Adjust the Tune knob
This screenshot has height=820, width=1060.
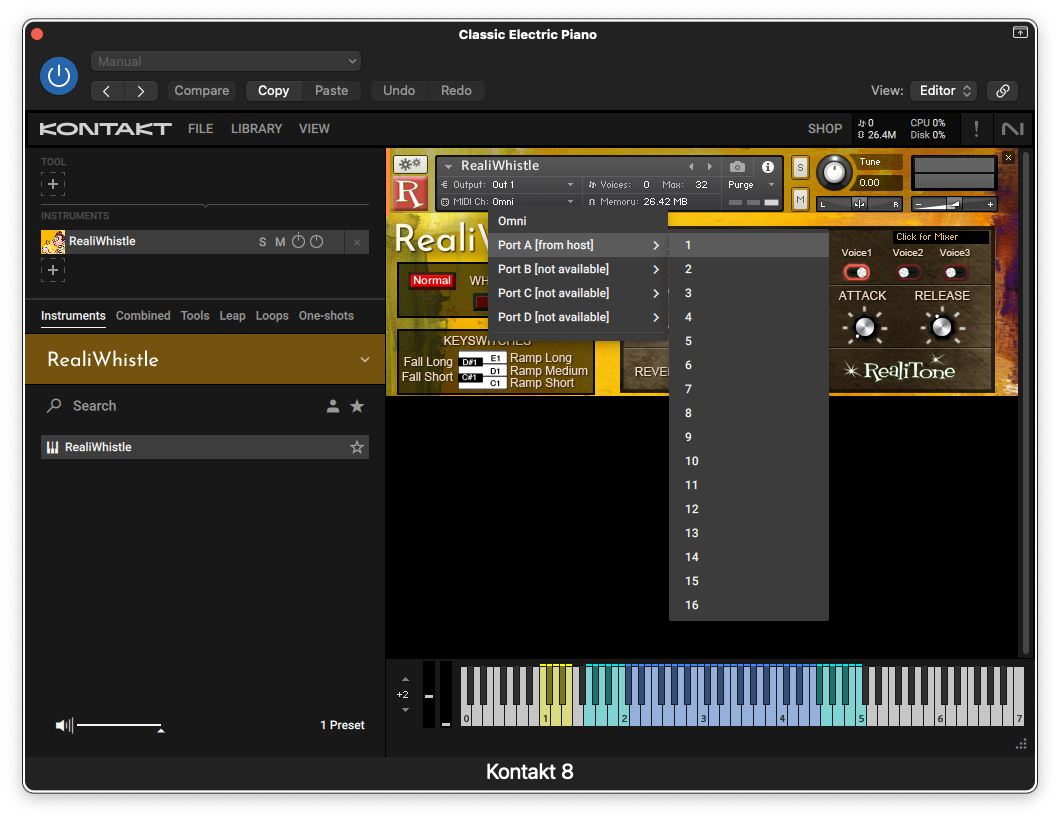(834, 172)
